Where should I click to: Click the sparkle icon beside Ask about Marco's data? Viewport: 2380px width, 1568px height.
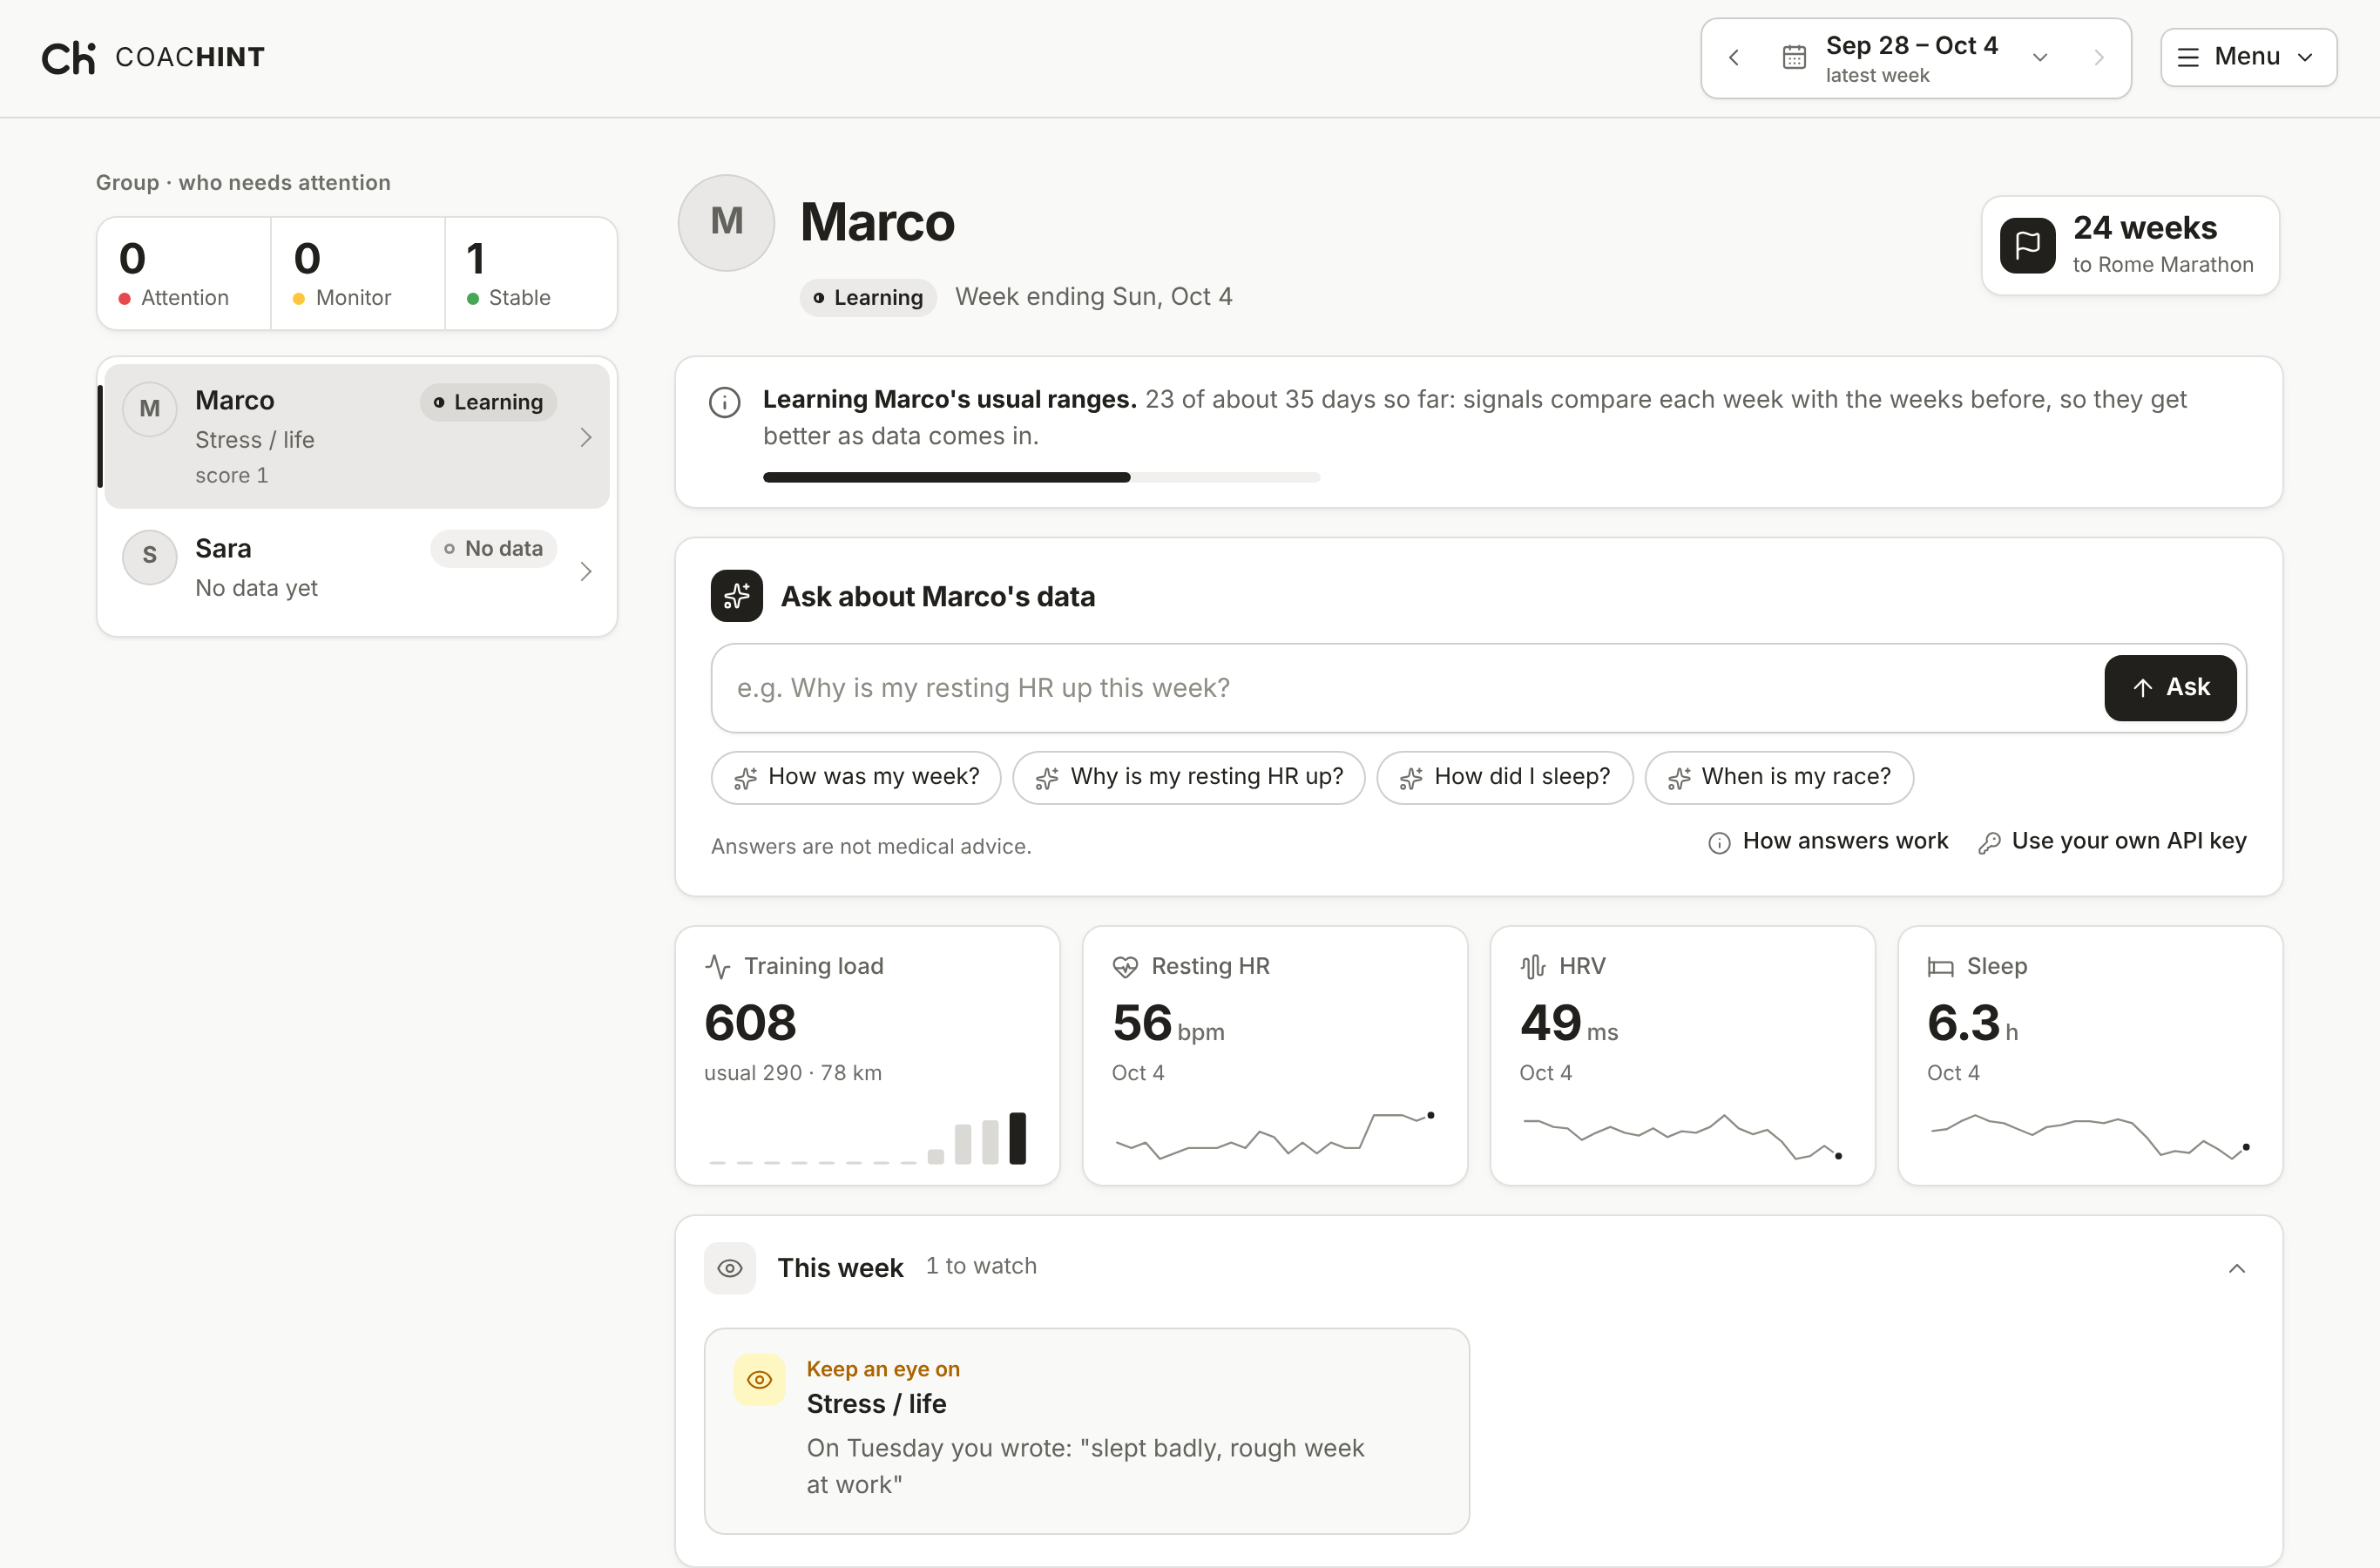pyautogui.click(x=737, y=596)
